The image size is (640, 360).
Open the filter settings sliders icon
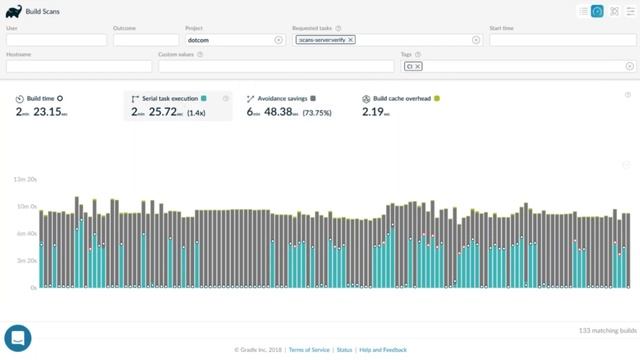tap(631, 11)
